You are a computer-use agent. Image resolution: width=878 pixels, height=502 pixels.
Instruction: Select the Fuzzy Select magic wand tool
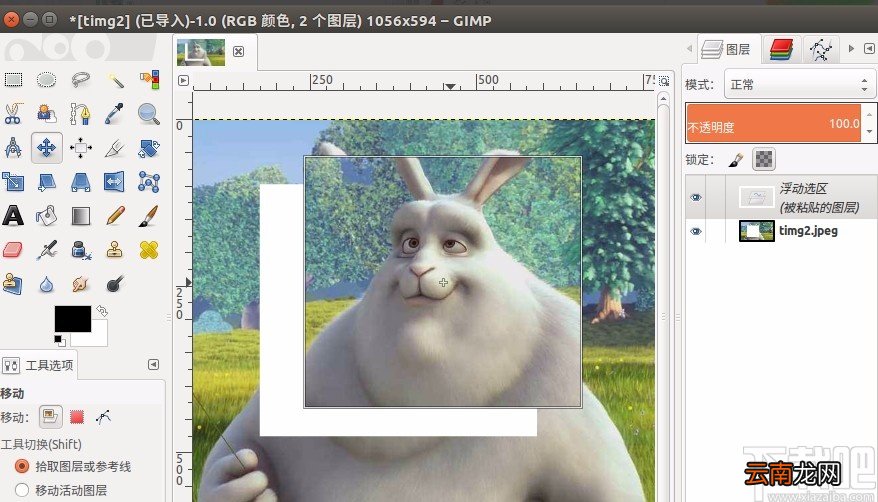tap(115, 79)
